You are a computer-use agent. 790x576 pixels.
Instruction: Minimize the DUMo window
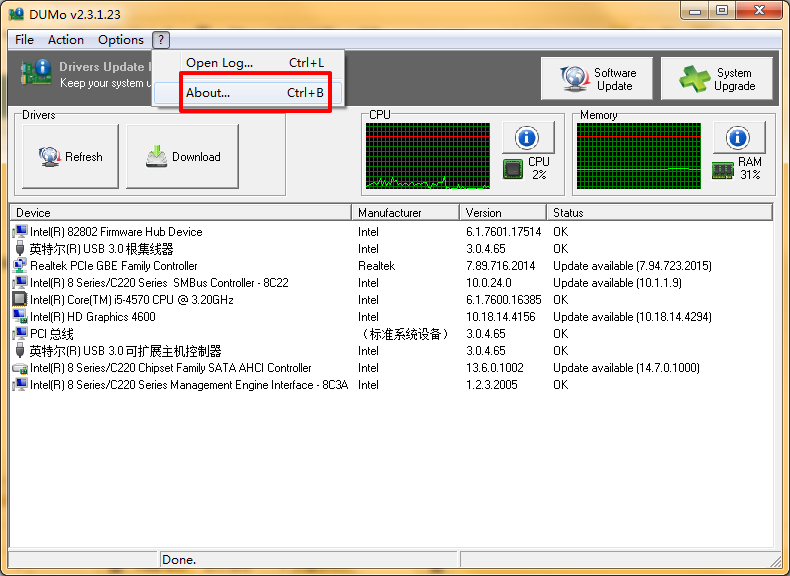(695, 11)
